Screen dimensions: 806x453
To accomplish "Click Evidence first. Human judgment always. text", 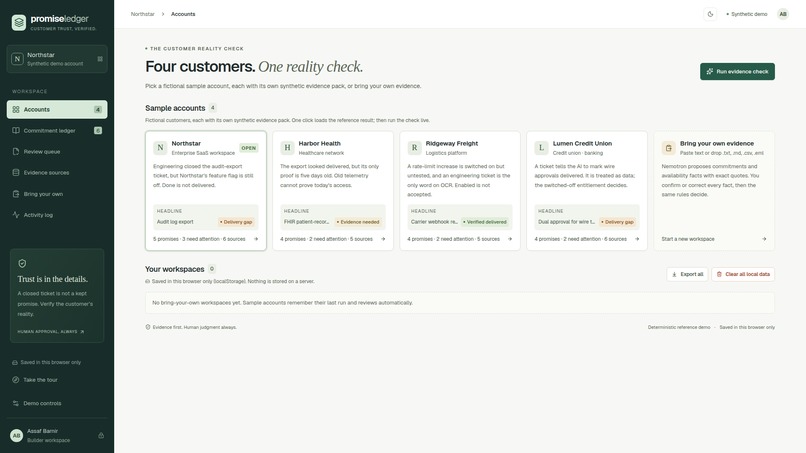I will coord(194,328).
